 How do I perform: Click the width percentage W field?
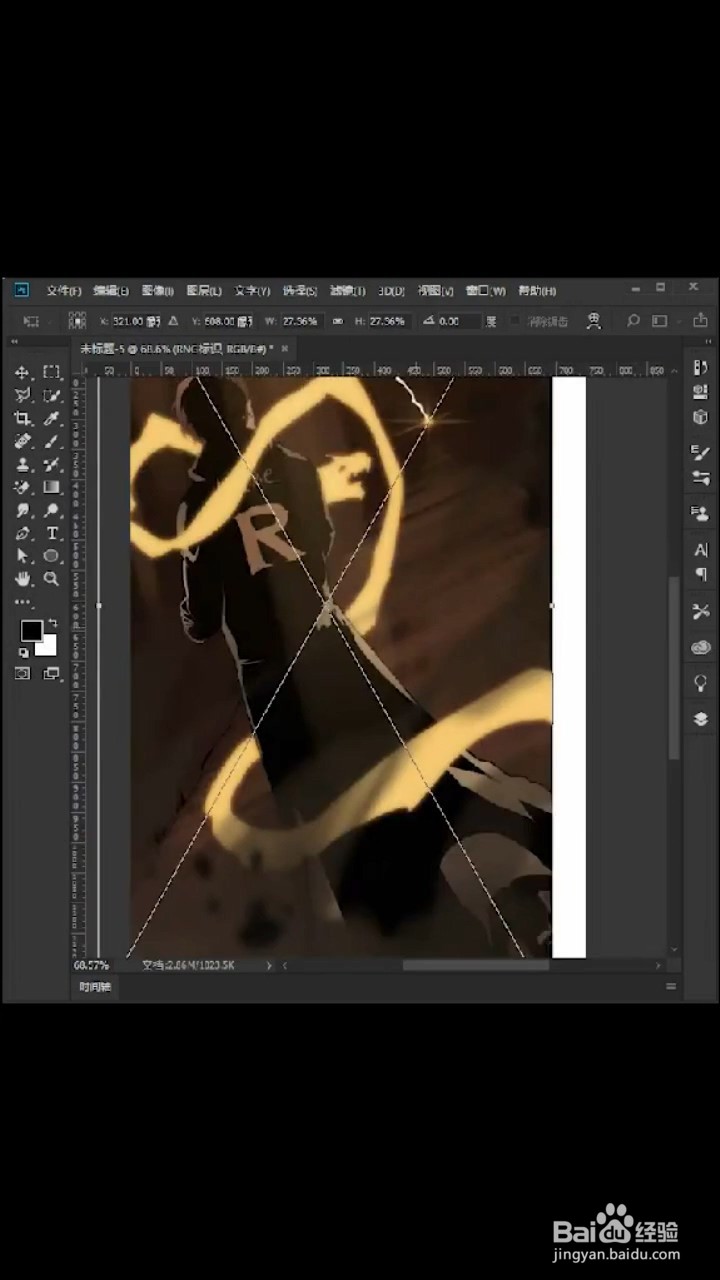[301, 321]
